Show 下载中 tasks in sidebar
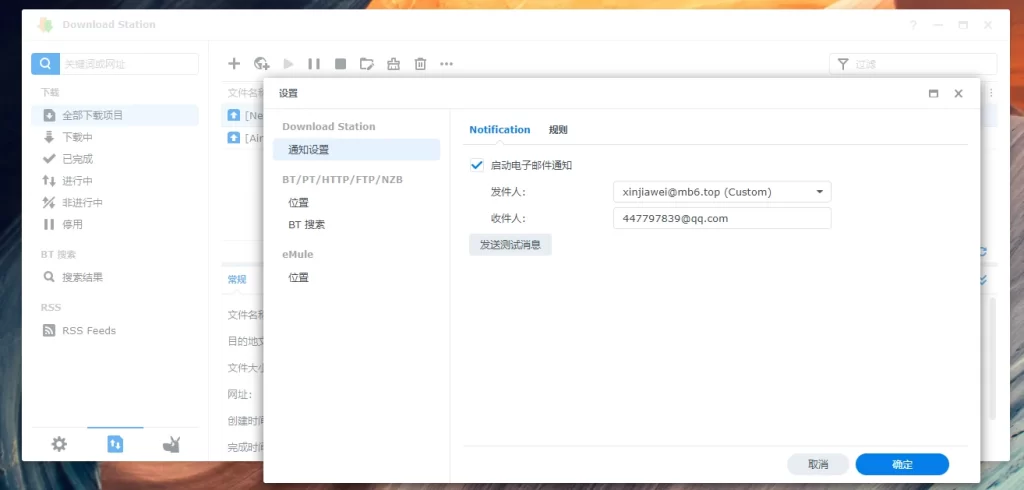 pos(115,137)
